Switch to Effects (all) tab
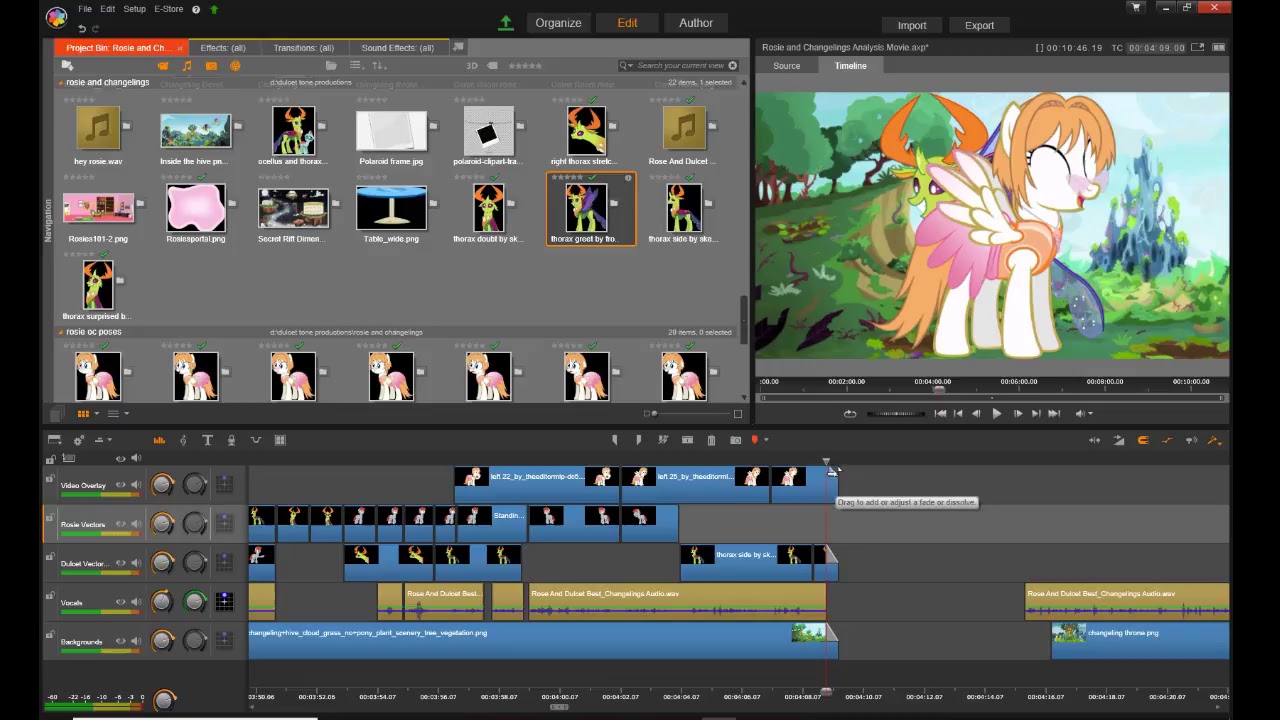 [x=223, y=48]
